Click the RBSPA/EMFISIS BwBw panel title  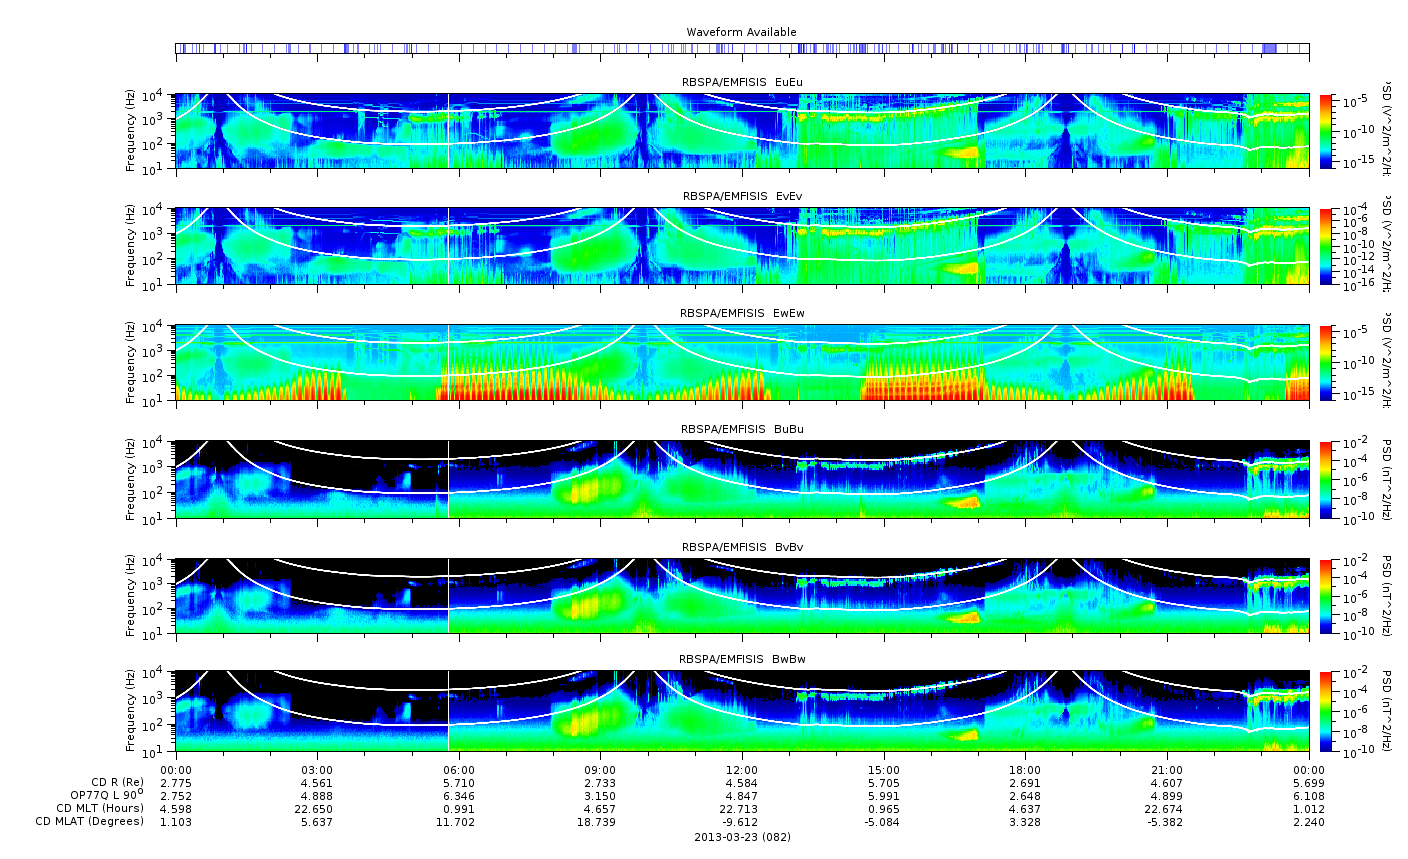click(x=741, y=659)
